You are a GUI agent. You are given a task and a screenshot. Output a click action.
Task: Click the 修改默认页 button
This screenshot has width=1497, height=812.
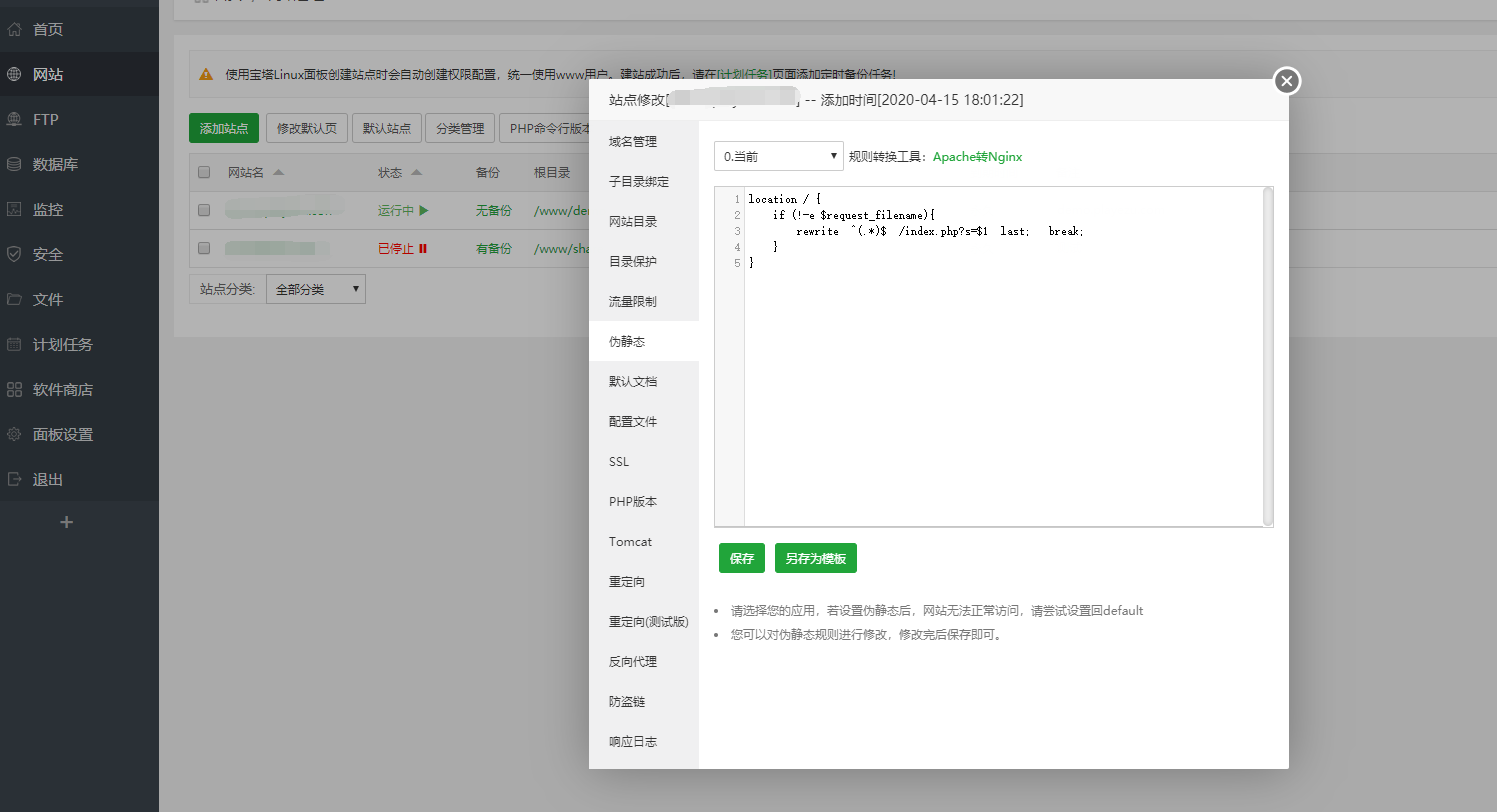point(308,128)
